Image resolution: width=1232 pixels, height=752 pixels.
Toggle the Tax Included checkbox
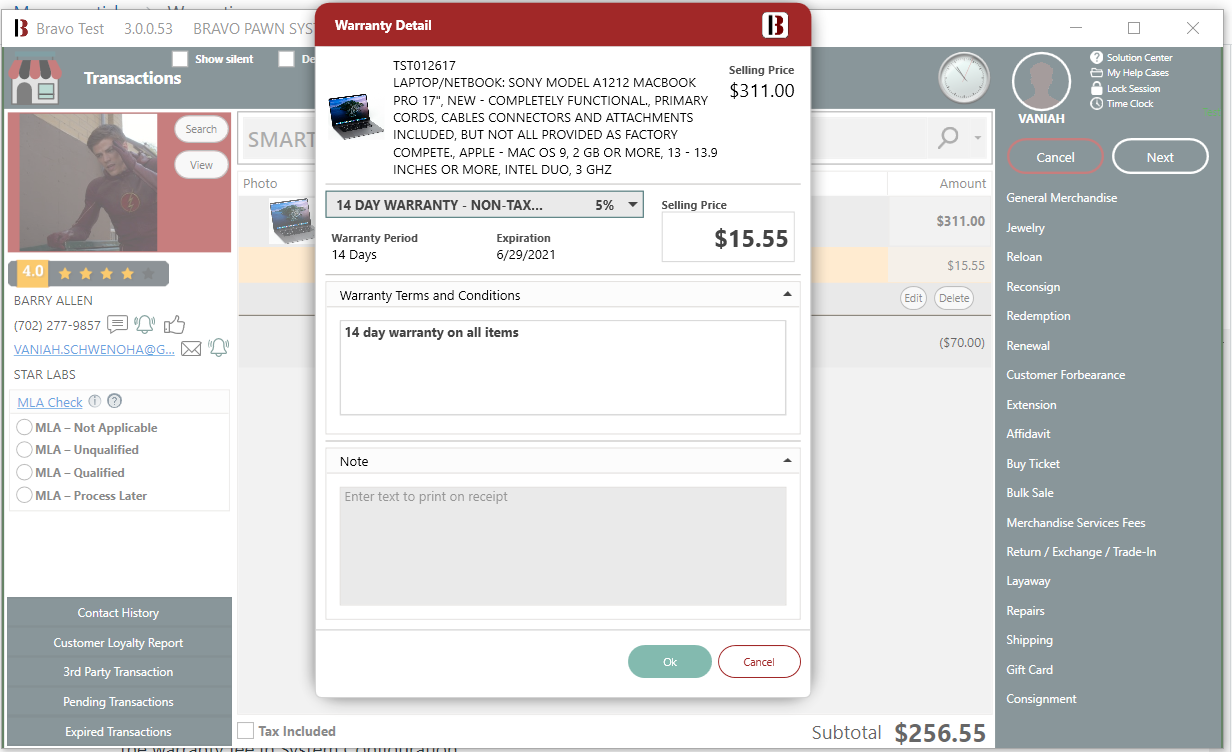coord(246,731)
